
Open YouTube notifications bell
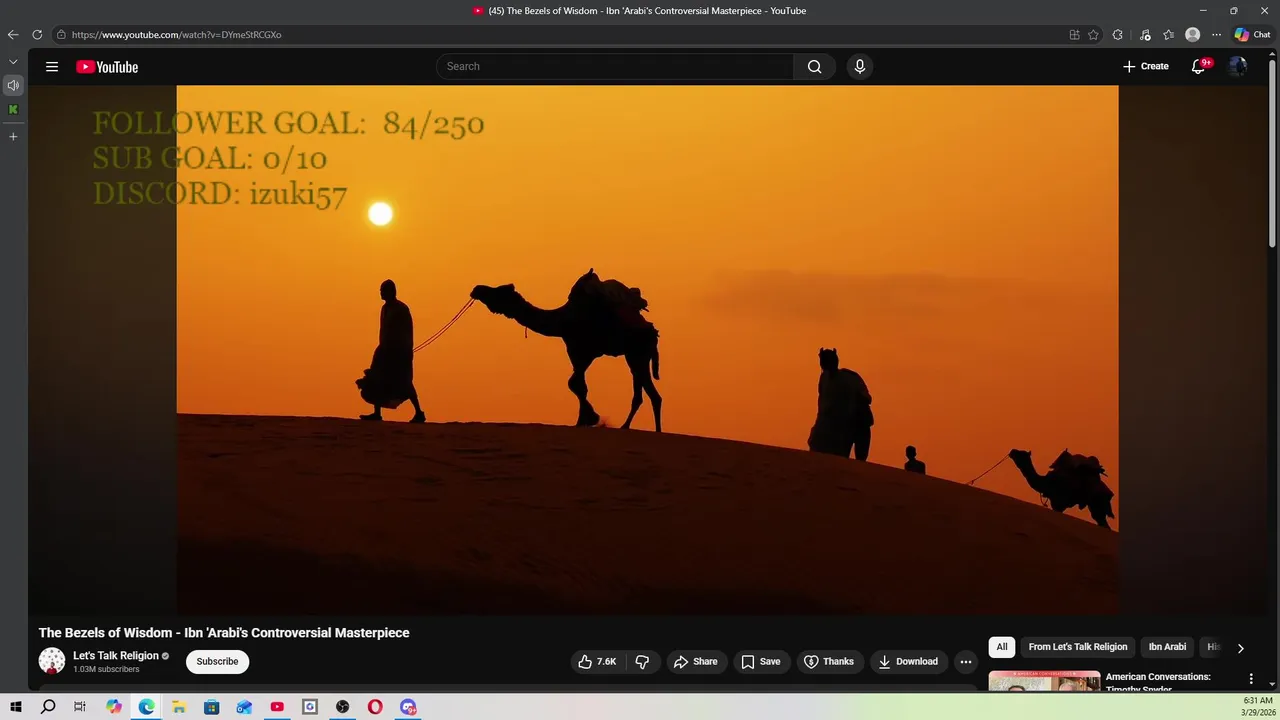click(x=1198, y=66)
